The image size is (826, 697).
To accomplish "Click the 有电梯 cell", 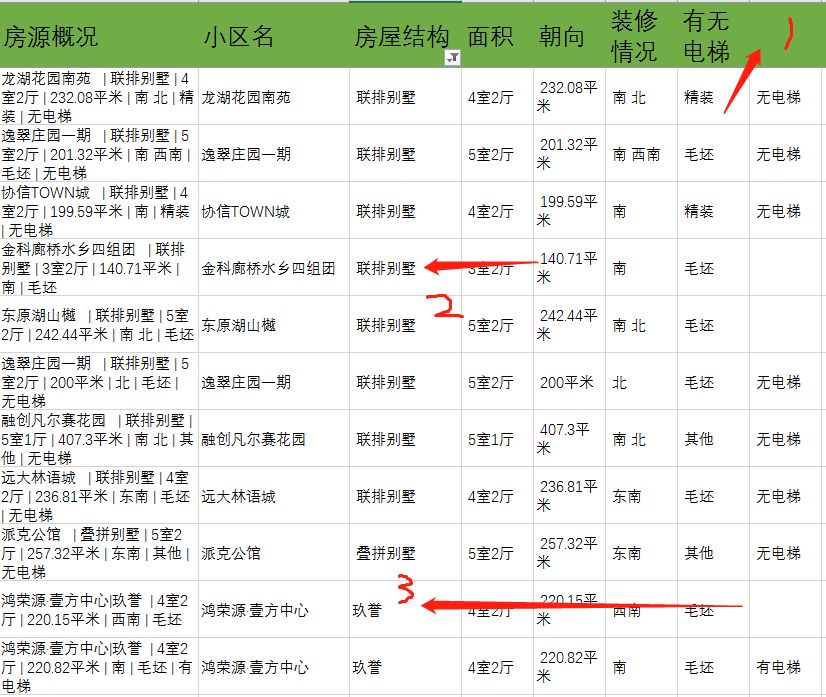I will 785,666.
